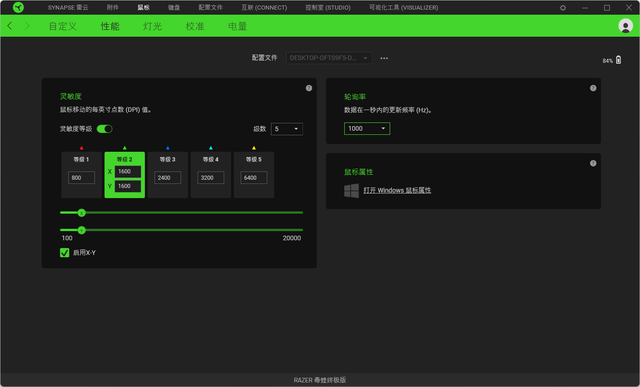The width and height of the screenshot is (640, 387).
Task: Switch to the 键盘 top tab
Action: pyautogui.click(x=174, y=7)
